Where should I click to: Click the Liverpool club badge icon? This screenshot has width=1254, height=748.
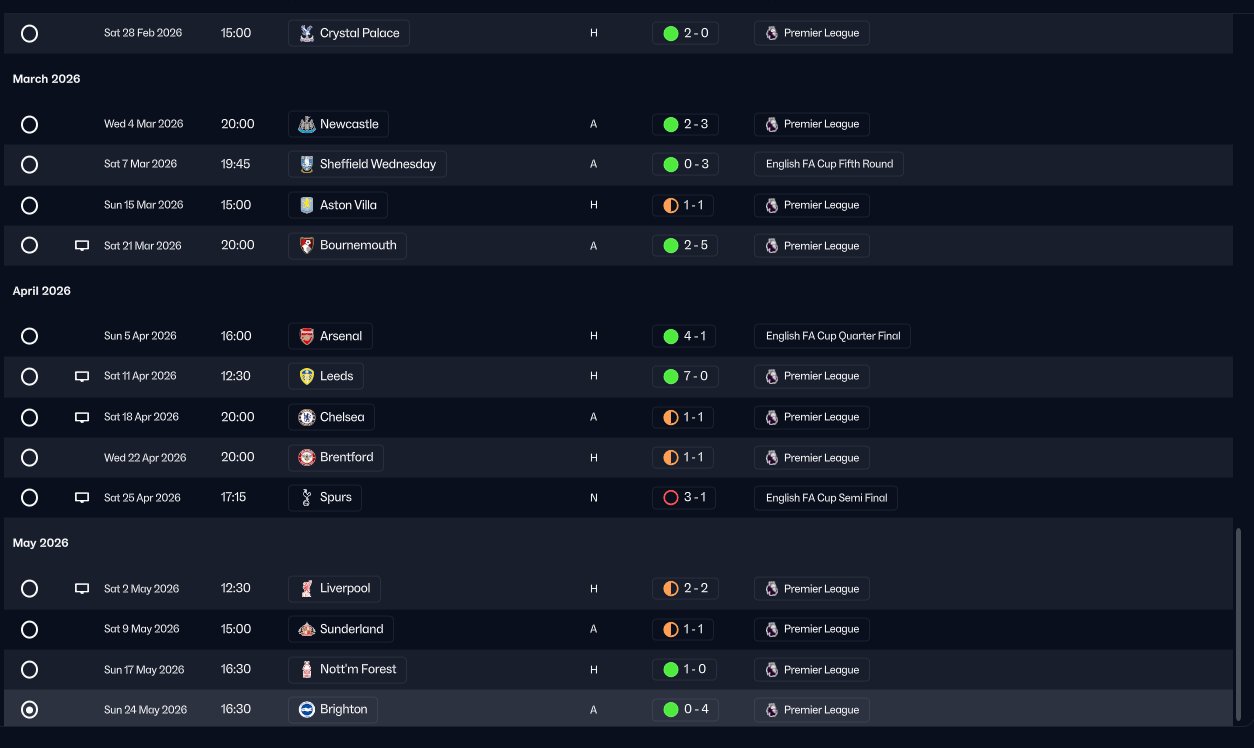click(307, 589)
